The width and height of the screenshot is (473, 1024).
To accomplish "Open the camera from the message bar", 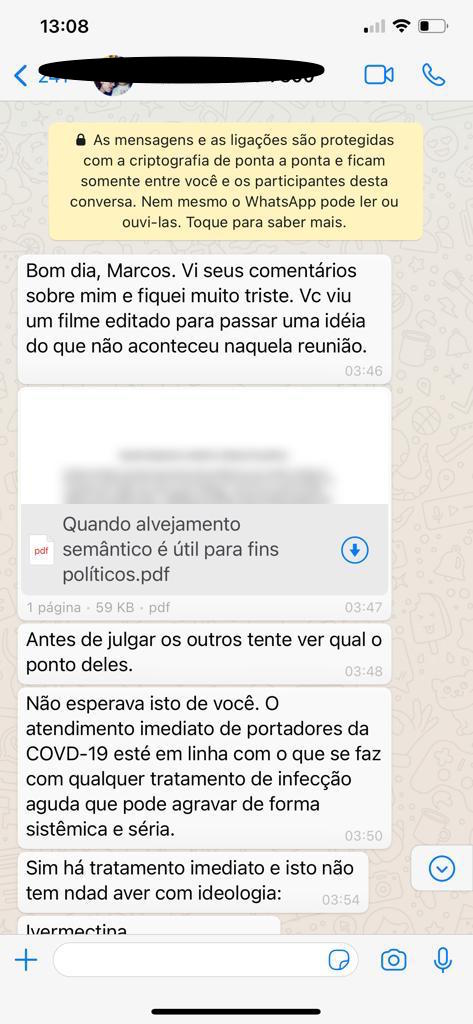I will click(393, 960).
